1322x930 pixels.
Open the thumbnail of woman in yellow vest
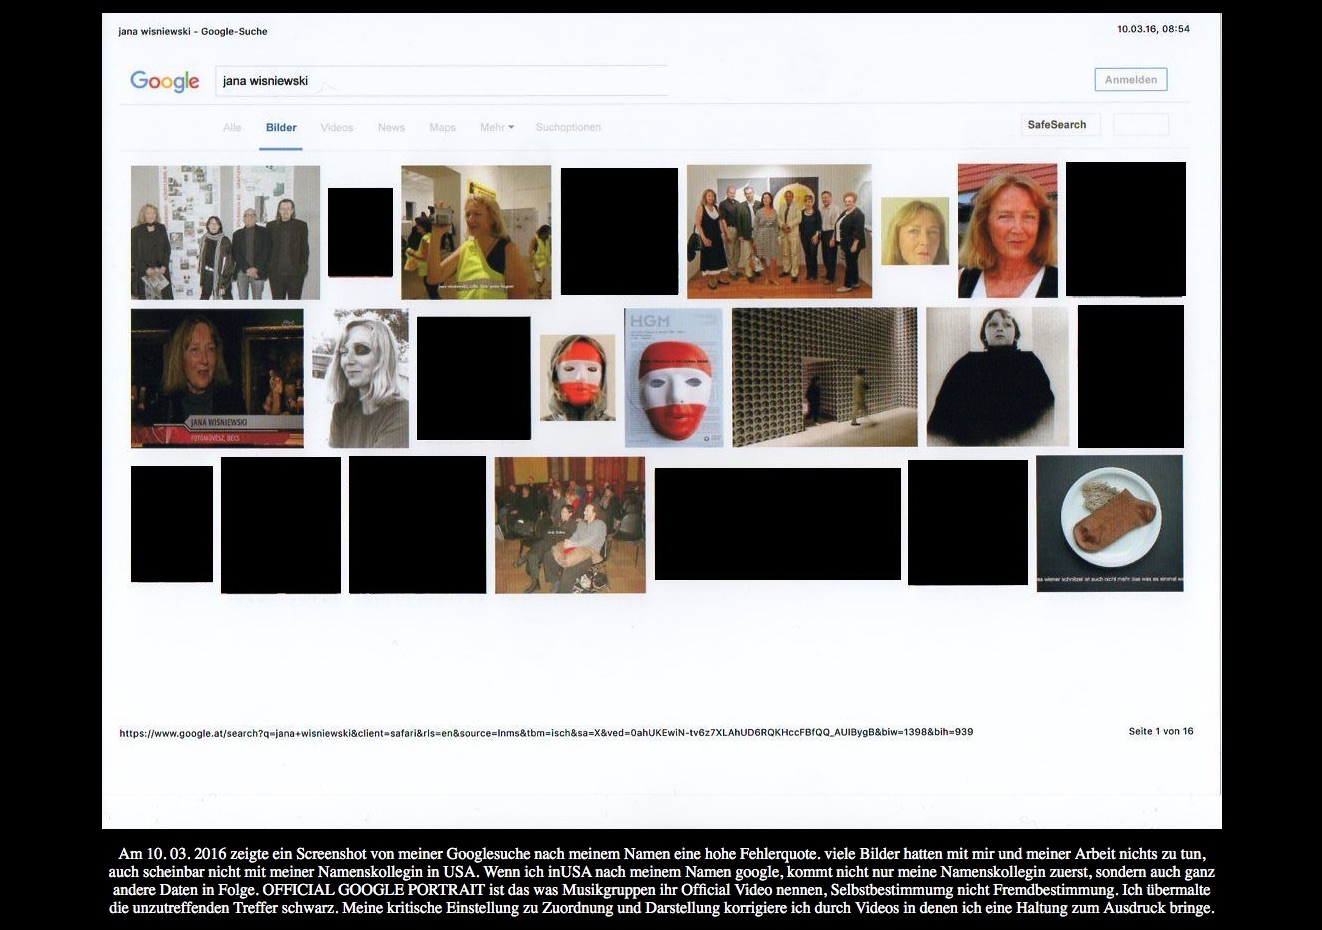tap(476, 232)
